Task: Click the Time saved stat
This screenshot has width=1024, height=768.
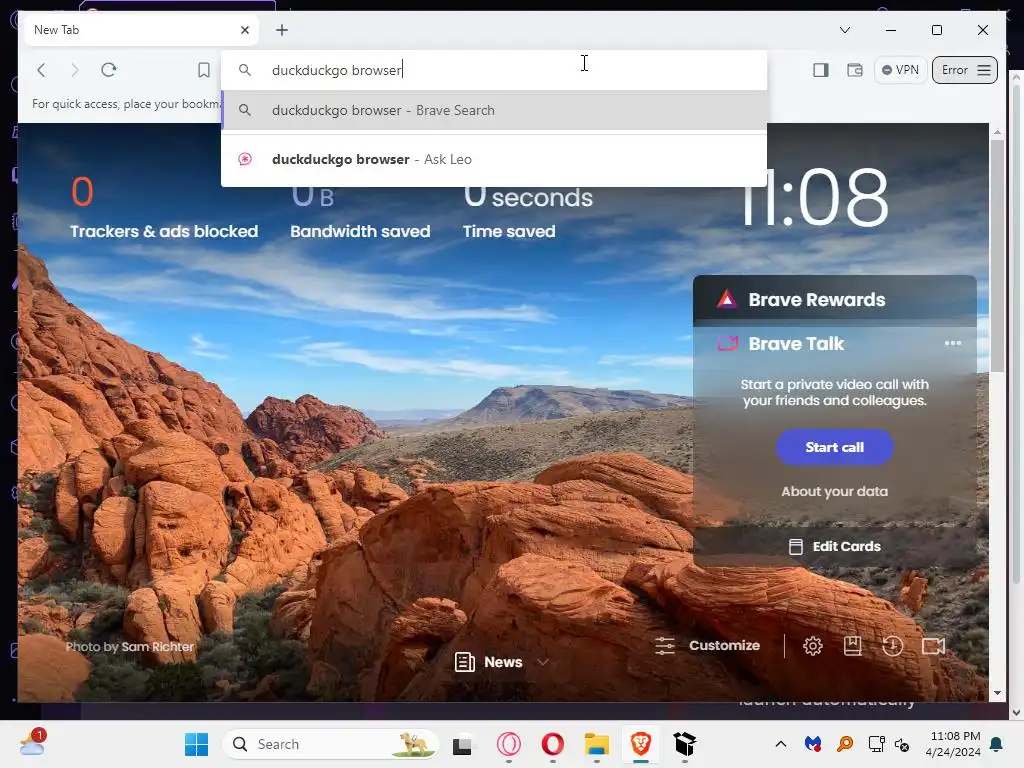Action: [x=528, y=212]
